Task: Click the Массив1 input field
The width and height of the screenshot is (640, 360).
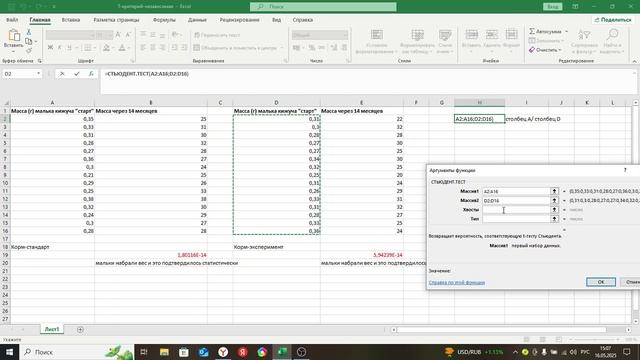Action: click(516, 191)
